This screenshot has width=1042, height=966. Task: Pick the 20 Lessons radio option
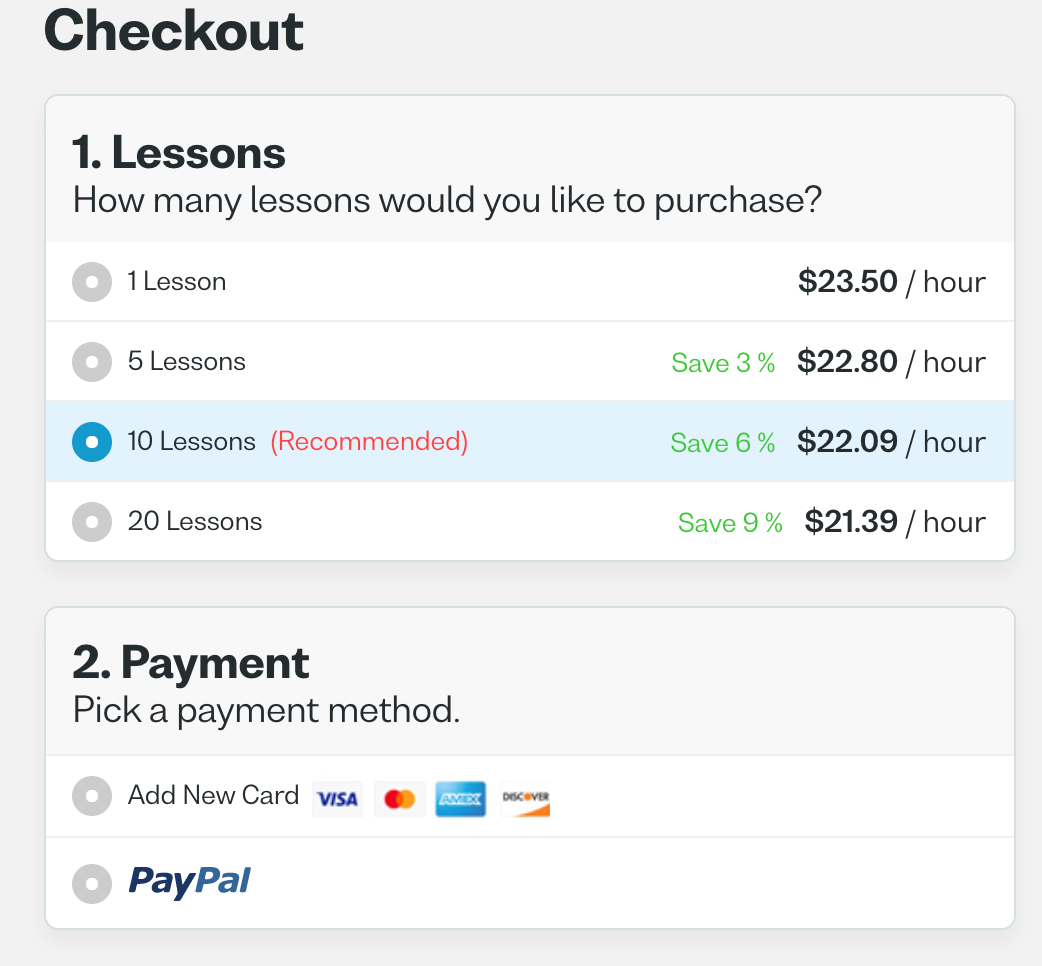coord(92,522)
